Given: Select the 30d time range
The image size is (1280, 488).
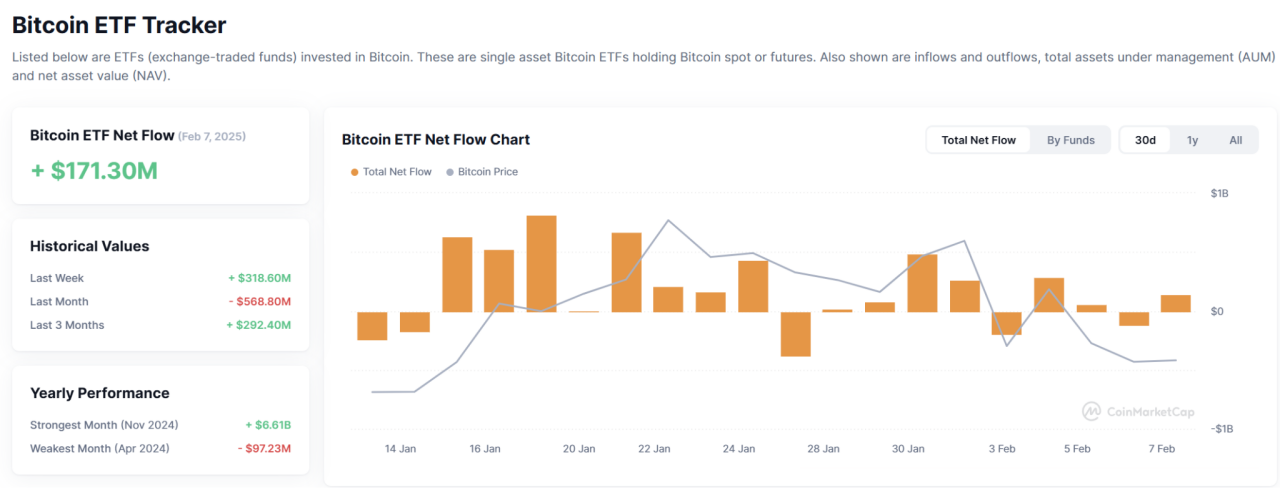Looking at the screenshot, I should pyautogui.click(x=1145, y=140).
